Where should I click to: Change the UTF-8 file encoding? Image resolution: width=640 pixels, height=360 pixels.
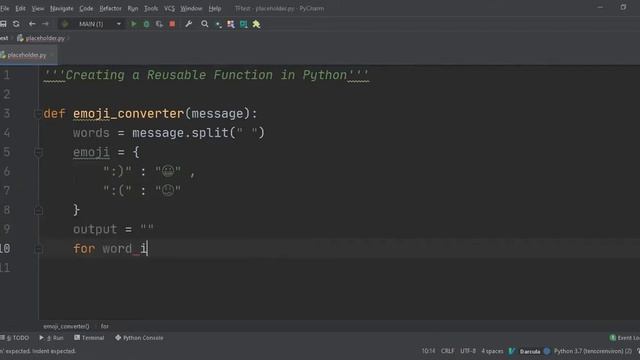(468, 351)
